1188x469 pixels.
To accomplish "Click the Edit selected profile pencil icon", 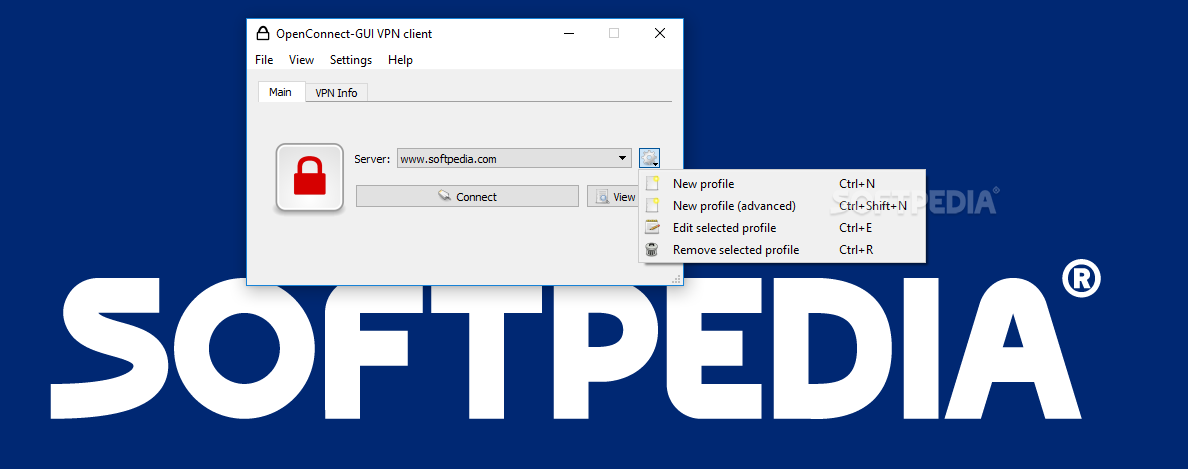I will click(x=652, y=227).
